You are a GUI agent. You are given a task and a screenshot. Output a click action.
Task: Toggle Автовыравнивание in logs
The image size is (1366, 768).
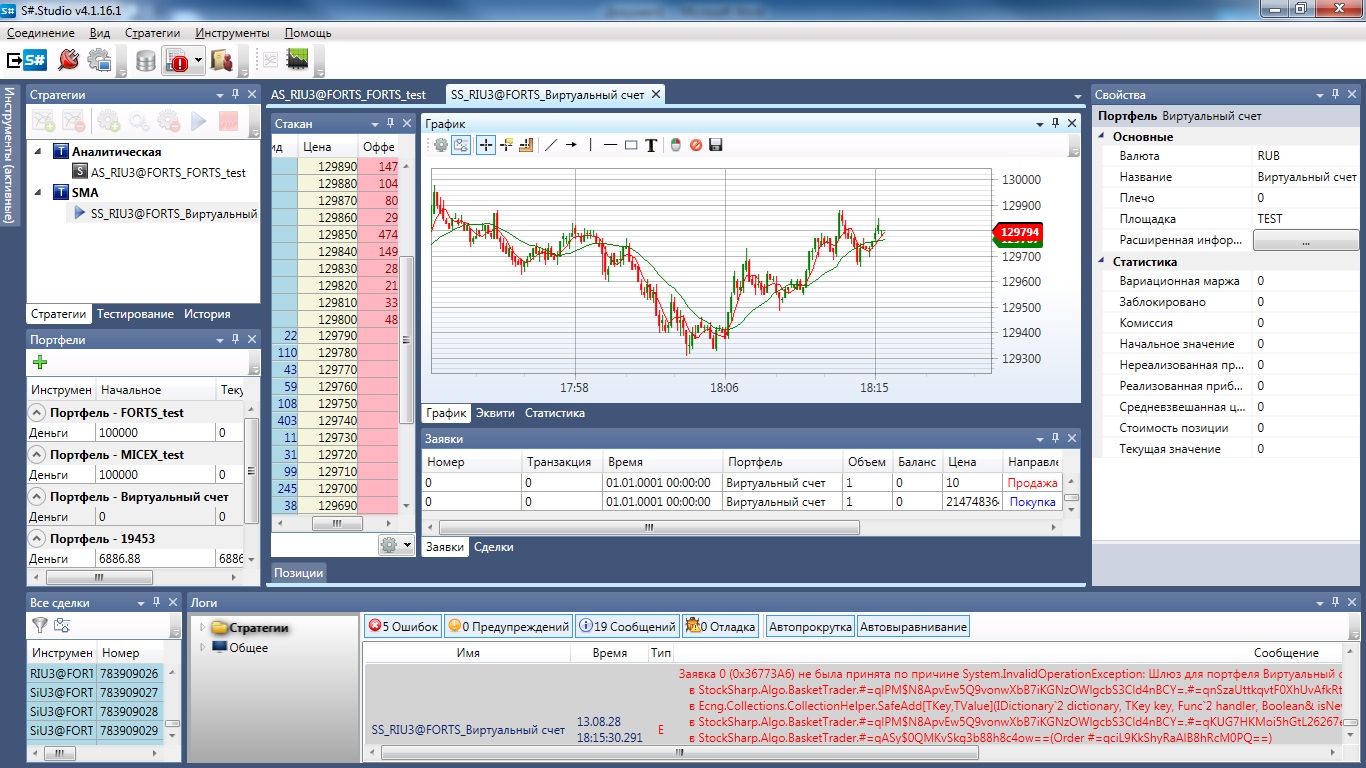click(x=913, y=627)
